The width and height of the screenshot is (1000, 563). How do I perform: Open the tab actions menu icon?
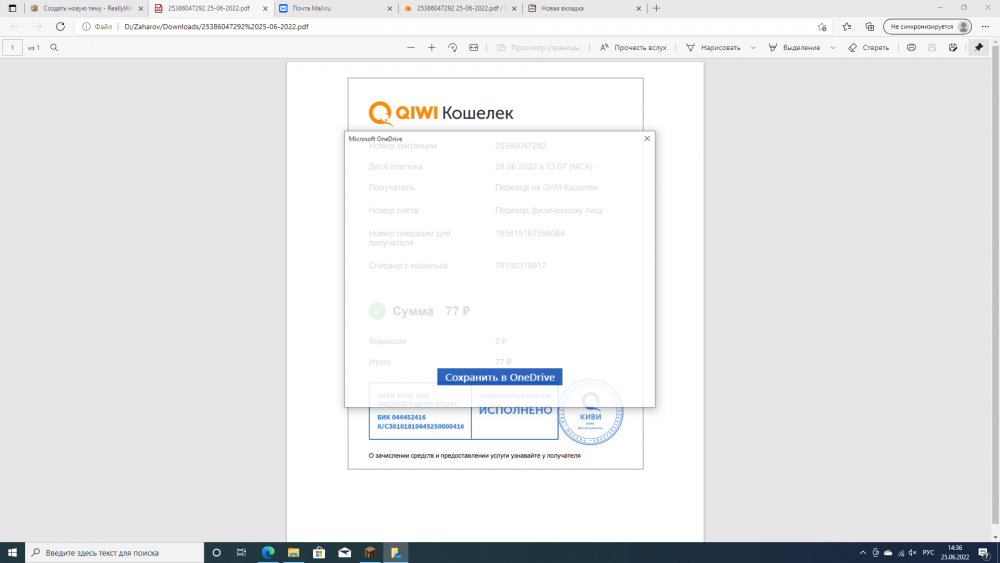[x=12, y=8]
